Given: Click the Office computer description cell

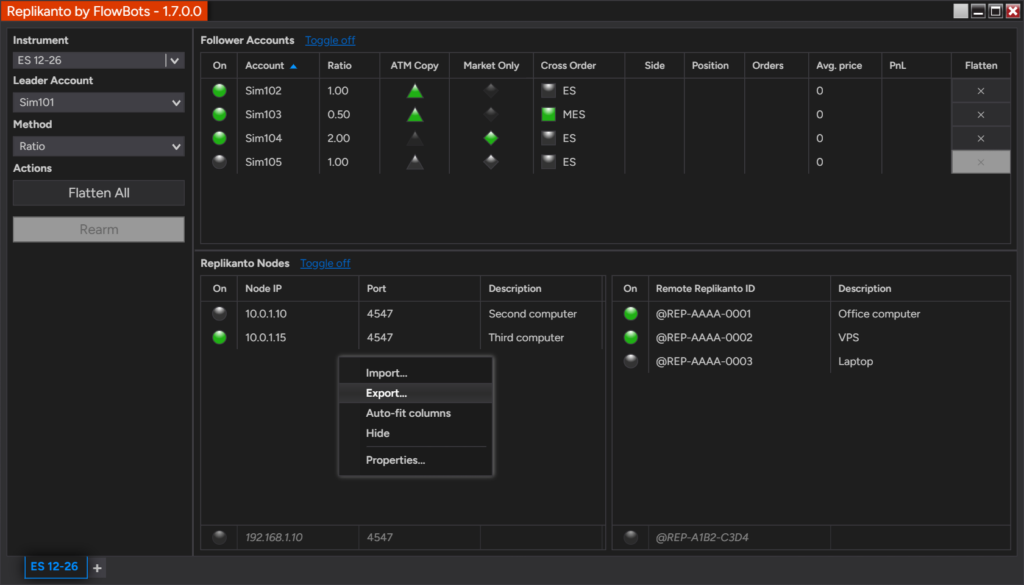Looking at the screenshot, I should [920, 313].
